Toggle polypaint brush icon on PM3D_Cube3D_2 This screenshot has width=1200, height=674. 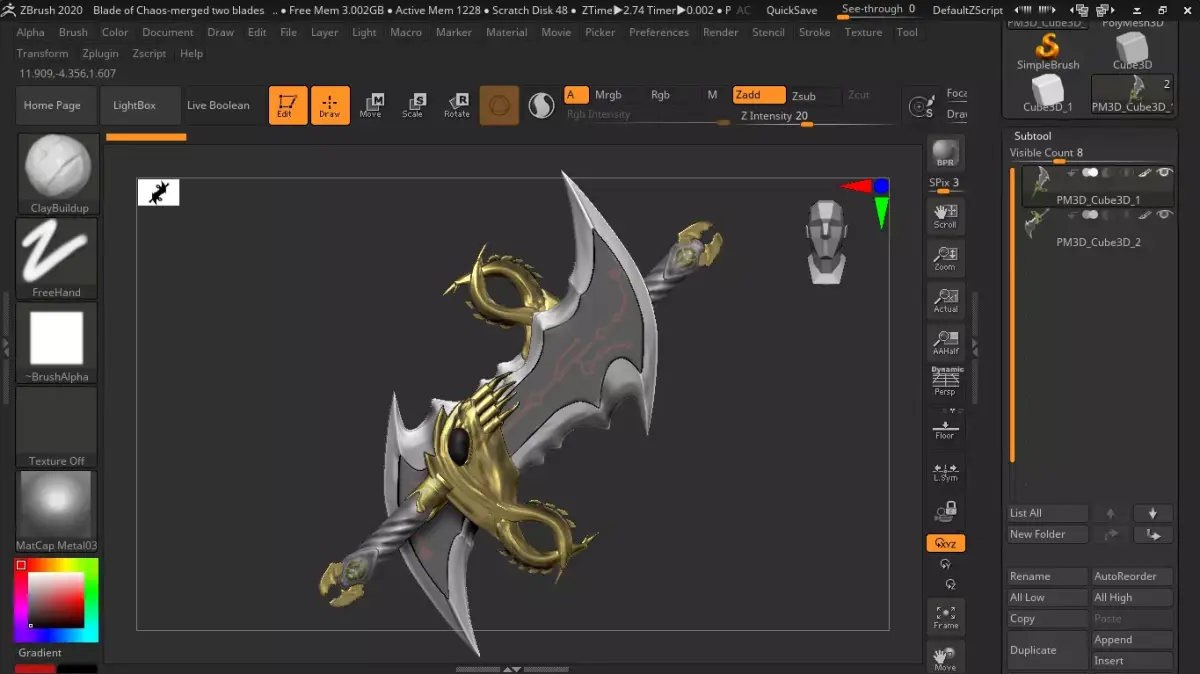[x=1145, y=215]
